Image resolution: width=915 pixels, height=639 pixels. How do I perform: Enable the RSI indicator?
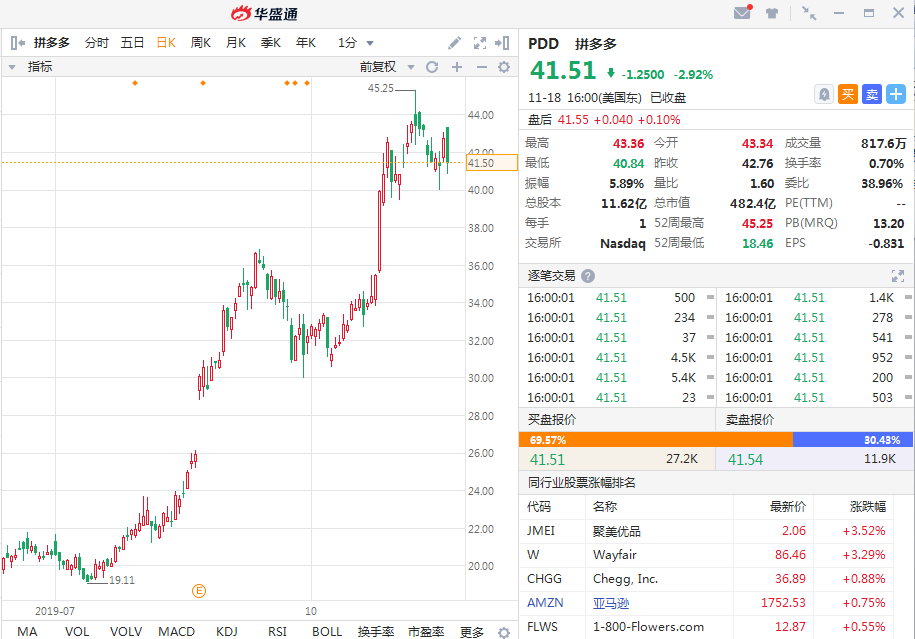pyautogui.click(x=277, y=631)
